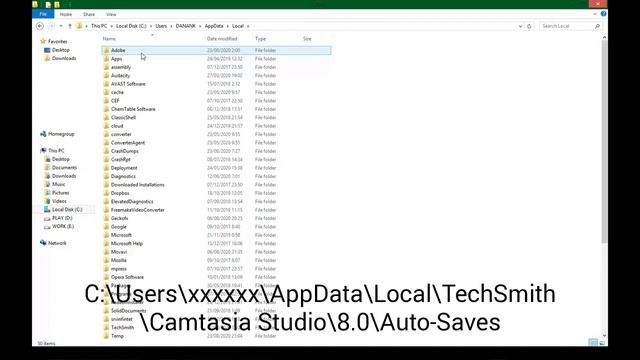Select Downloads under Favorites
640x360 pixels.
pos(64,58)
